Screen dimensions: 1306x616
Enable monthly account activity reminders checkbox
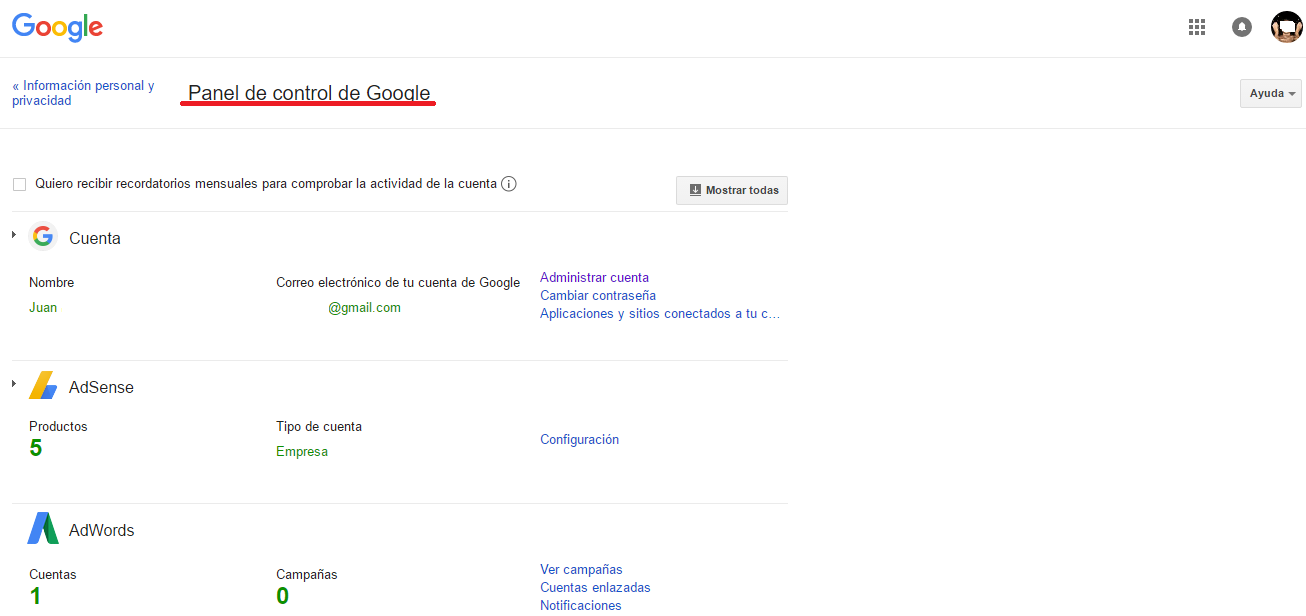(19, 184)
